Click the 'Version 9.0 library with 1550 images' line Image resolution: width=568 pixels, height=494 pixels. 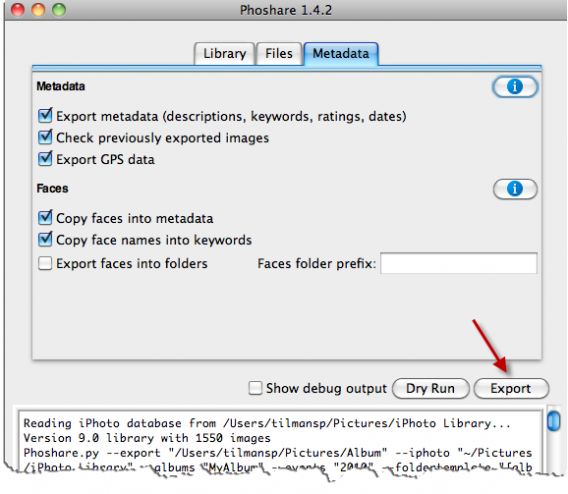[x=147, y=438]
